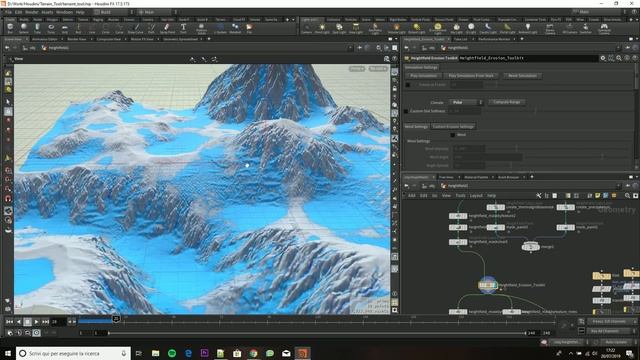640x360 pixels.
Task: Click the node name input field
Action: tap(529, 58)
